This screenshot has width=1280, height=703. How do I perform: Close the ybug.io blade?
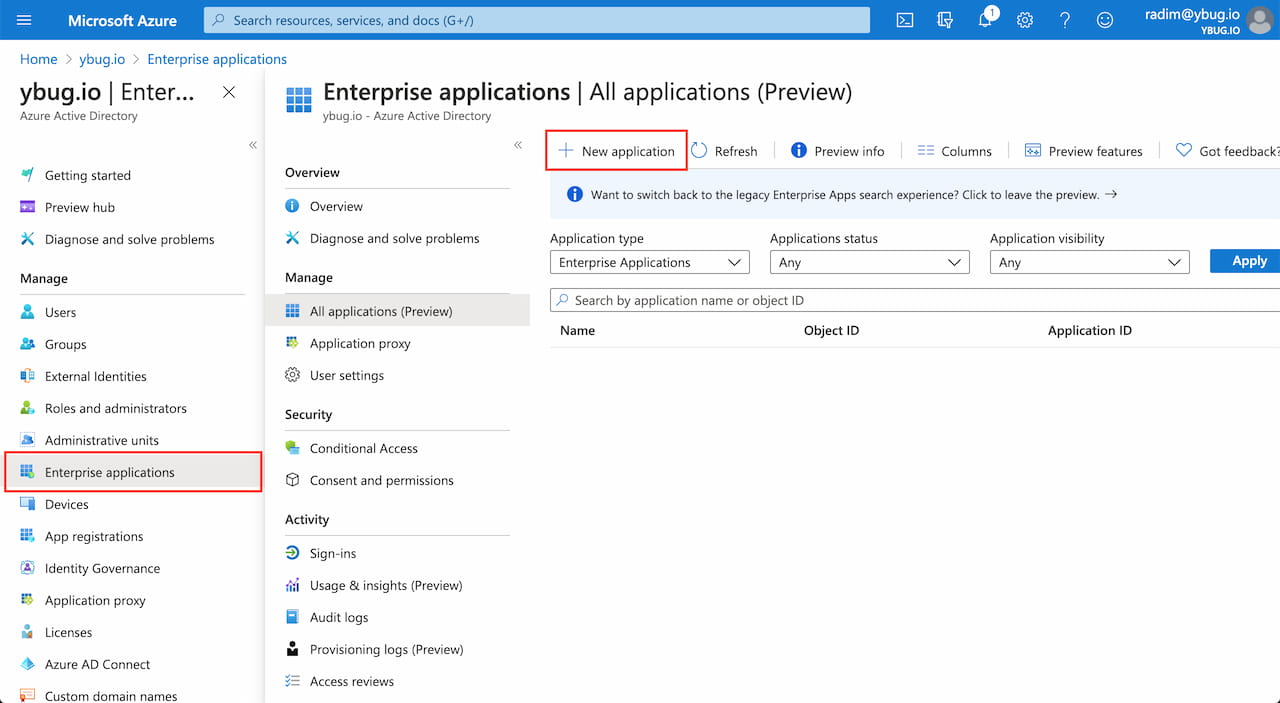229,92
